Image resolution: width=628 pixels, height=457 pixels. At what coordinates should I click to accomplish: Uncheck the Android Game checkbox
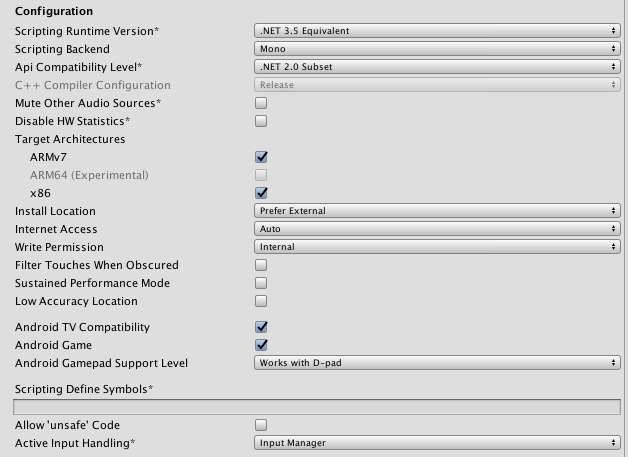coord(261,345)
